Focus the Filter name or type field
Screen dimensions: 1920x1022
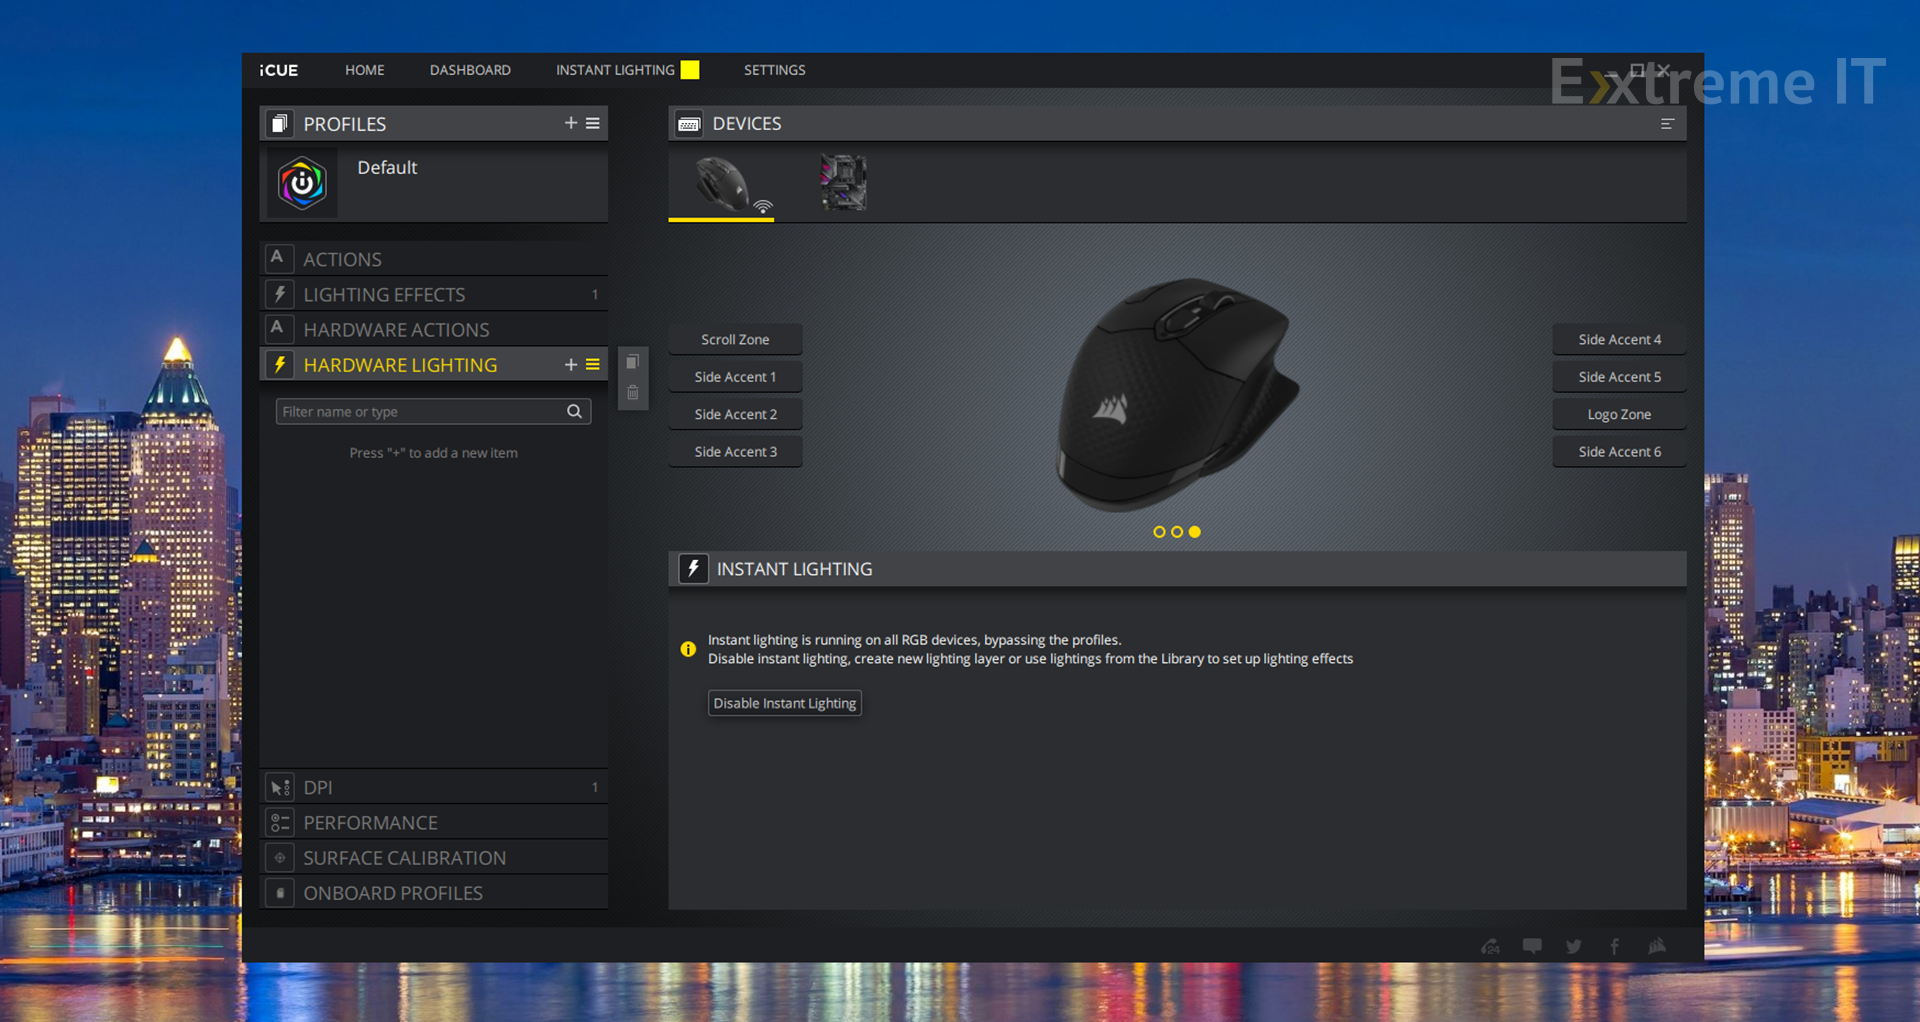433,412
